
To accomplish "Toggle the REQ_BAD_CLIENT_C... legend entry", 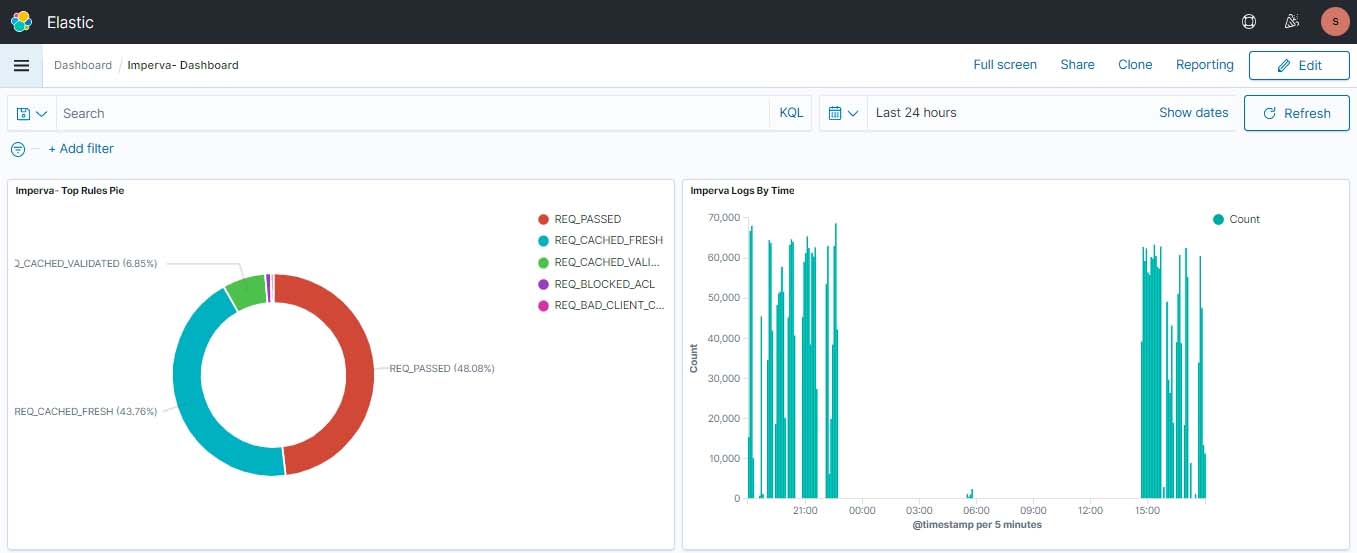I will pyautogui.click(x=601, y=306).
